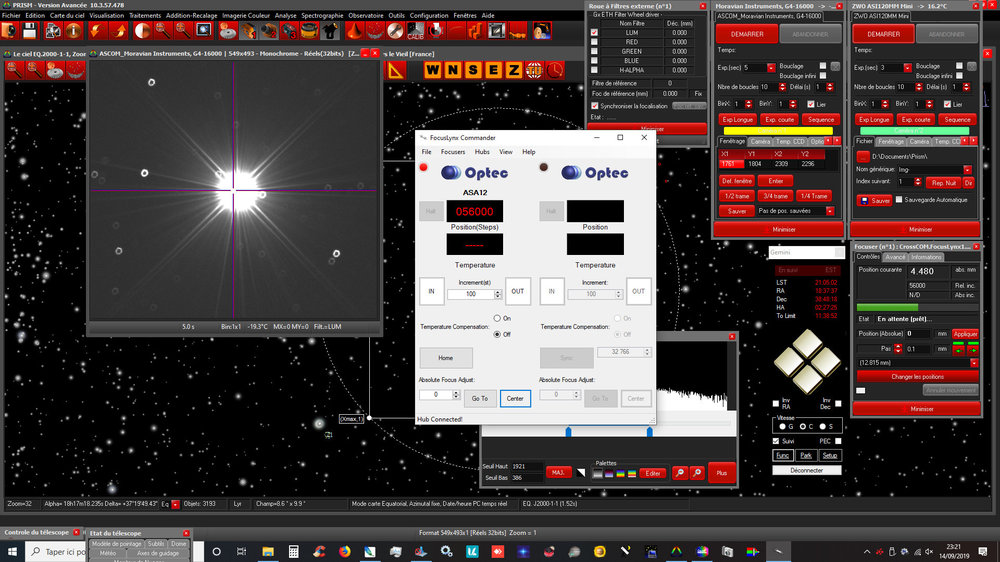
Task: Open the 'Pas de pos. sauvées' dropdown
Action: coord(830,211)
